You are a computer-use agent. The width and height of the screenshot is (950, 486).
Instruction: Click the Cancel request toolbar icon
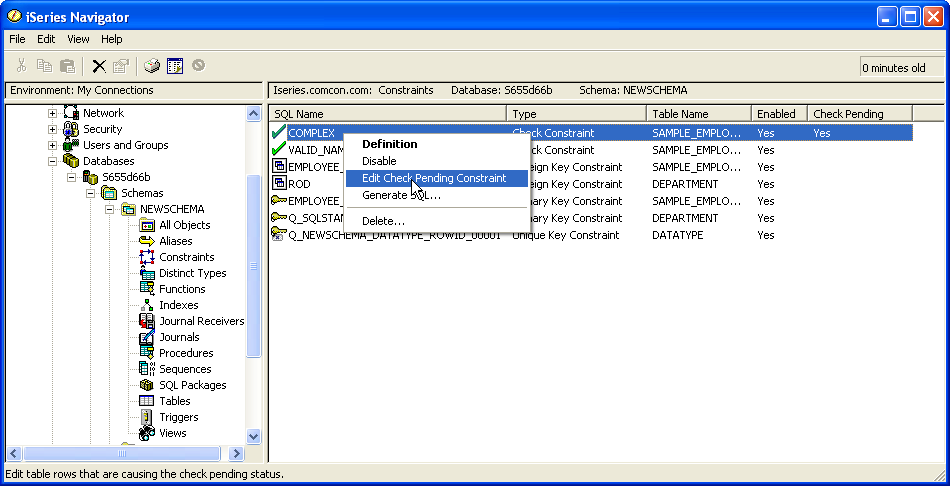[198, 65]
